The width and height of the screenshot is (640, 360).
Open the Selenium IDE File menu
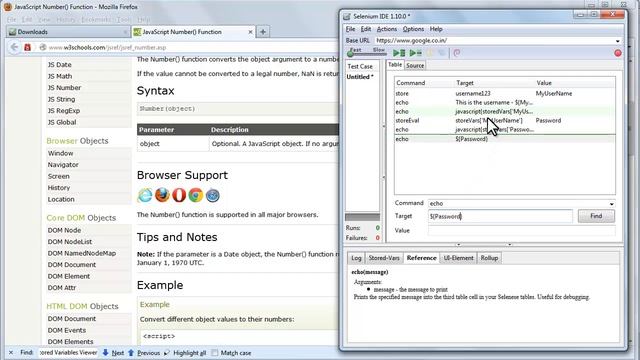350,29
